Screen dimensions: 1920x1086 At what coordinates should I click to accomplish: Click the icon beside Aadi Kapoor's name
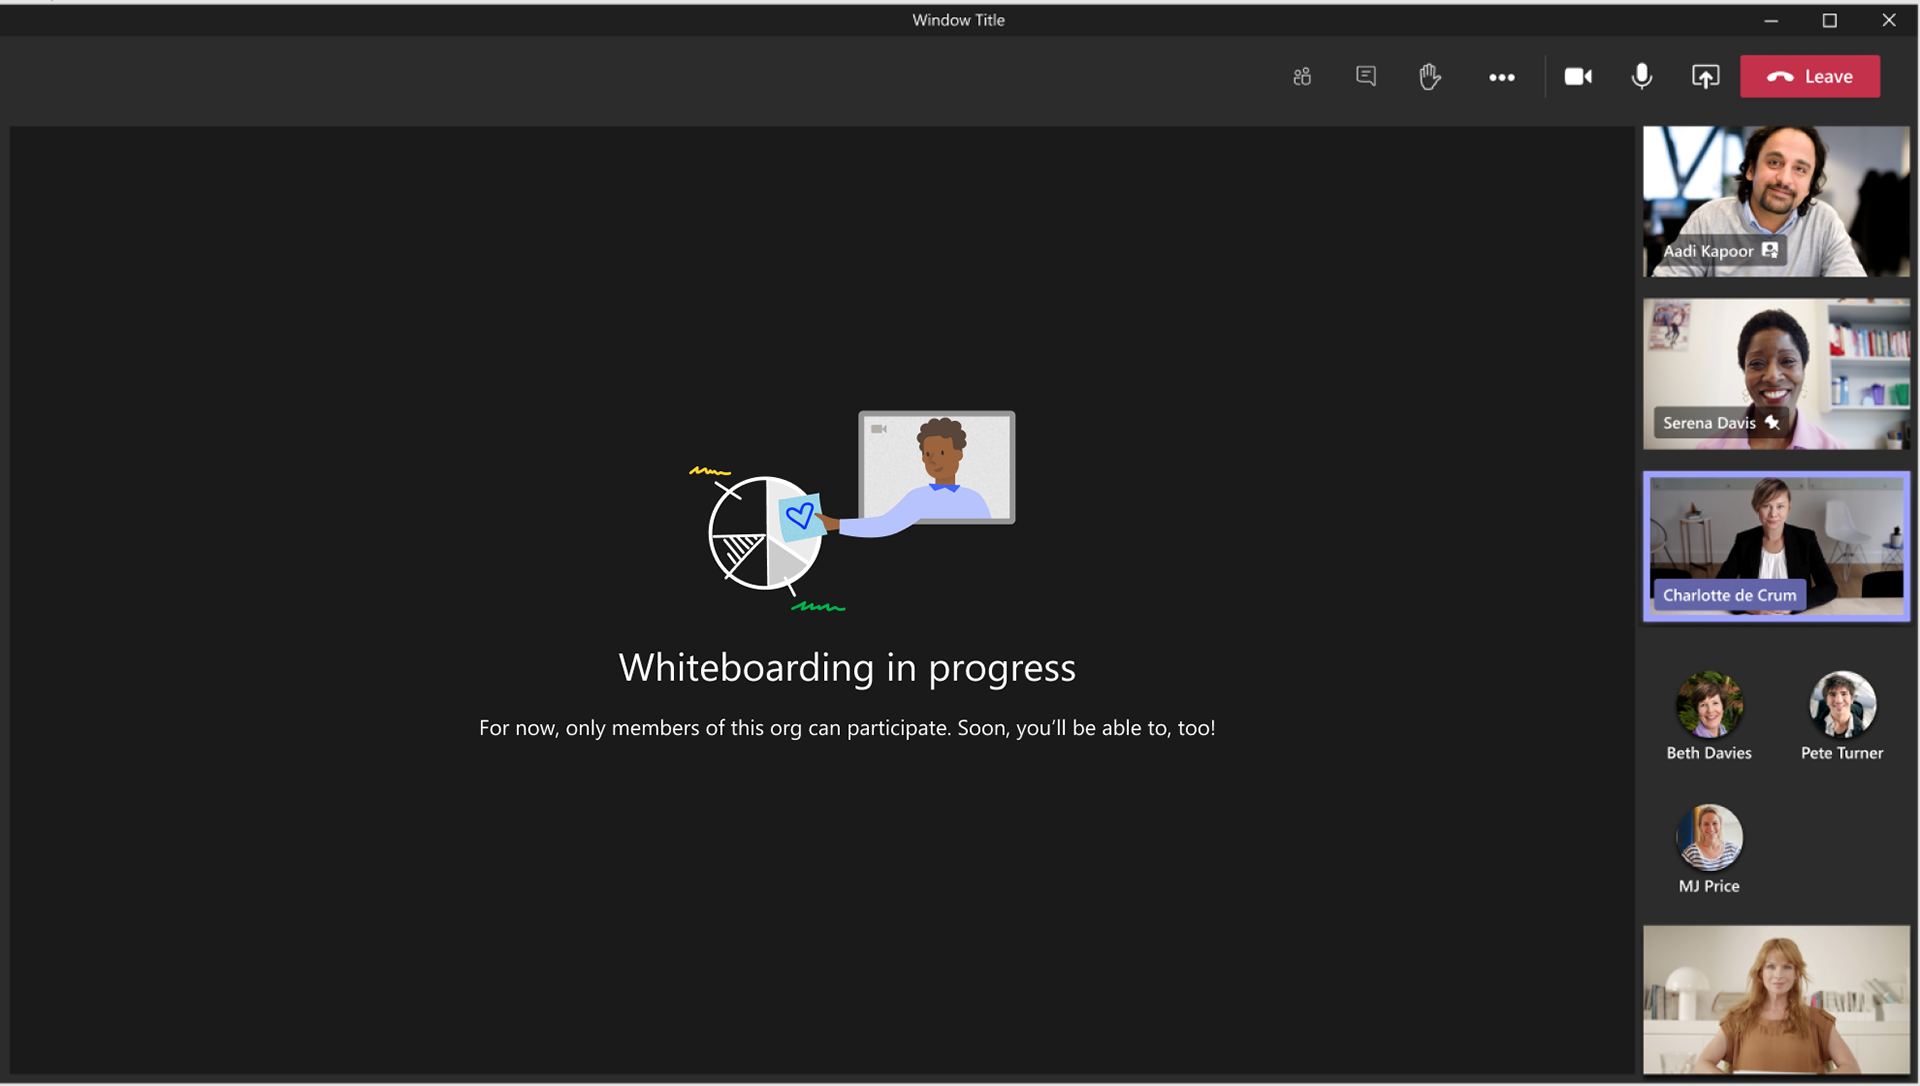(x=1771, y=250)
